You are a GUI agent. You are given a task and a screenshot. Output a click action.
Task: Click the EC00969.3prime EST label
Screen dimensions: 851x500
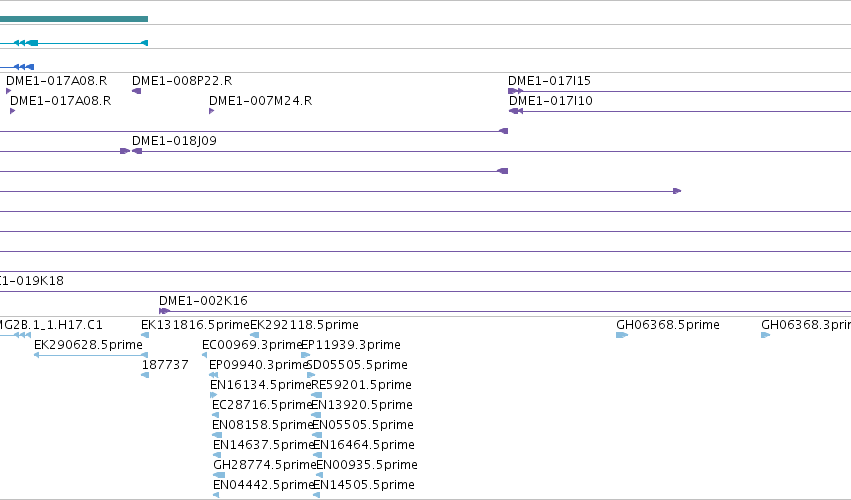point(252,345)
